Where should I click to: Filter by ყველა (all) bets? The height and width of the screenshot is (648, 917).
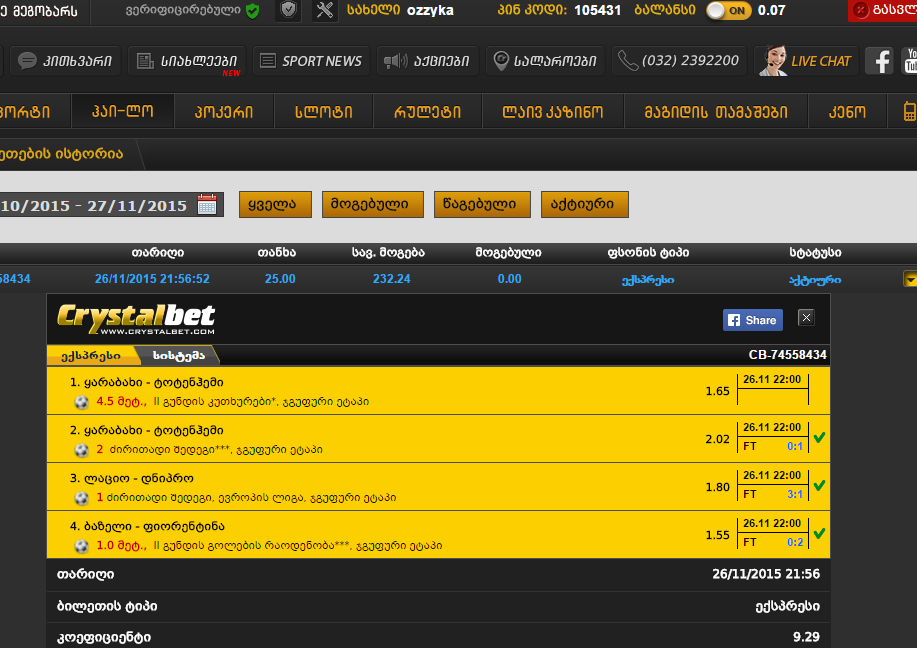(x=275, y=204)
